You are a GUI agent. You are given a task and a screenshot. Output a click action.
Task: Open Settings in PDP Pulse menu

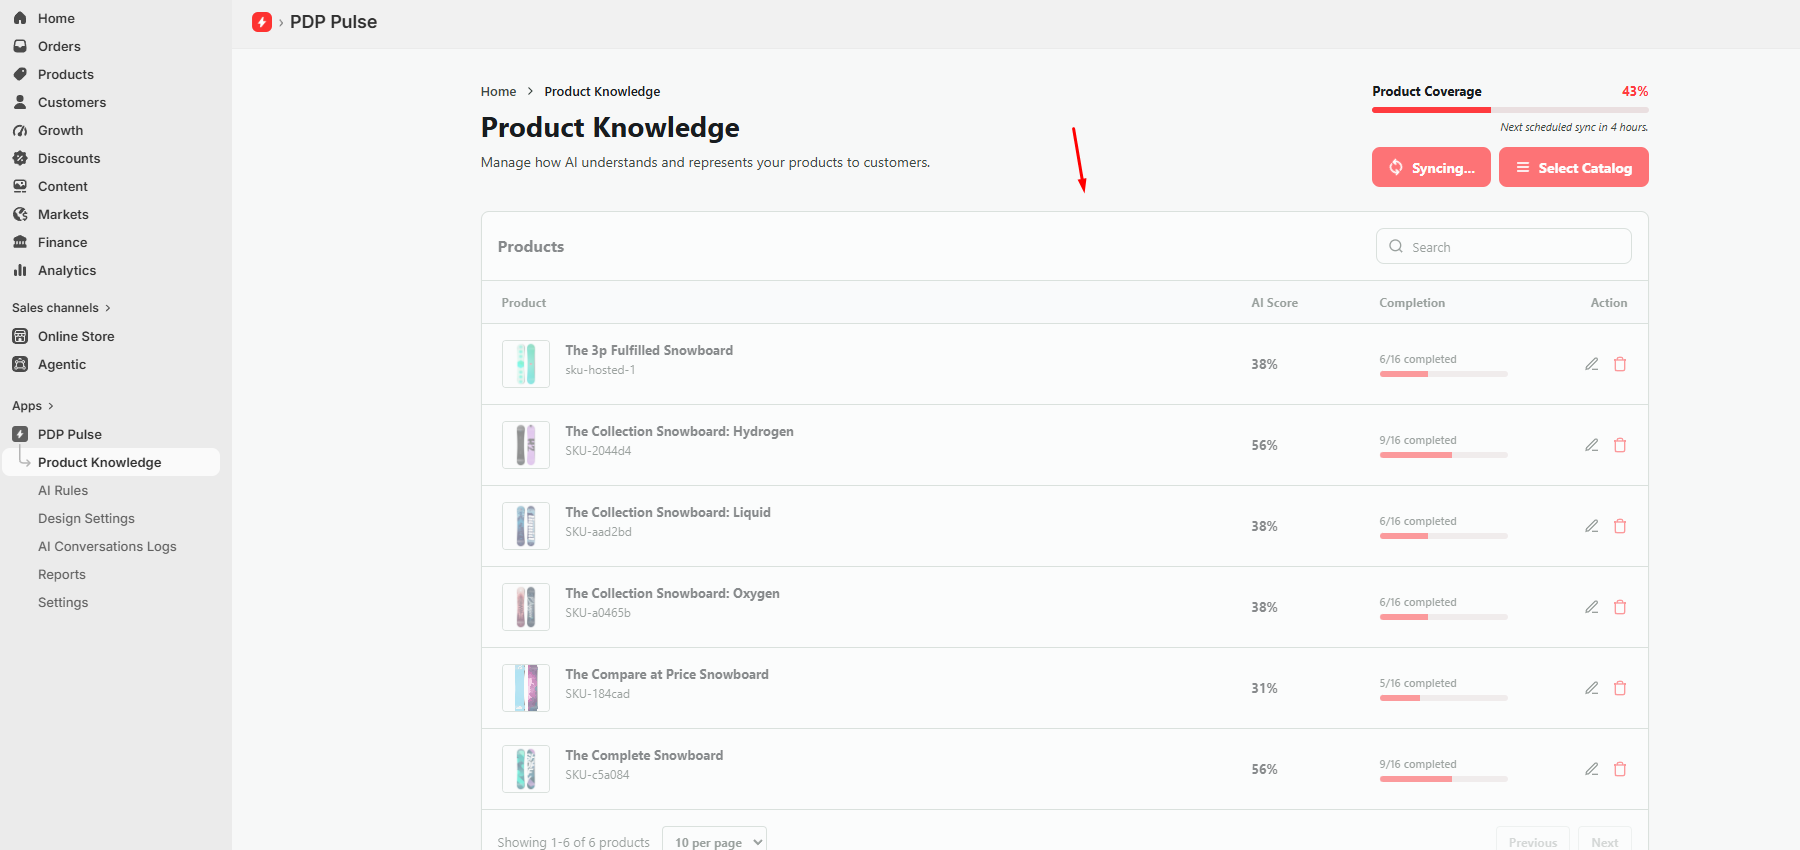click(x=63, y=602)
